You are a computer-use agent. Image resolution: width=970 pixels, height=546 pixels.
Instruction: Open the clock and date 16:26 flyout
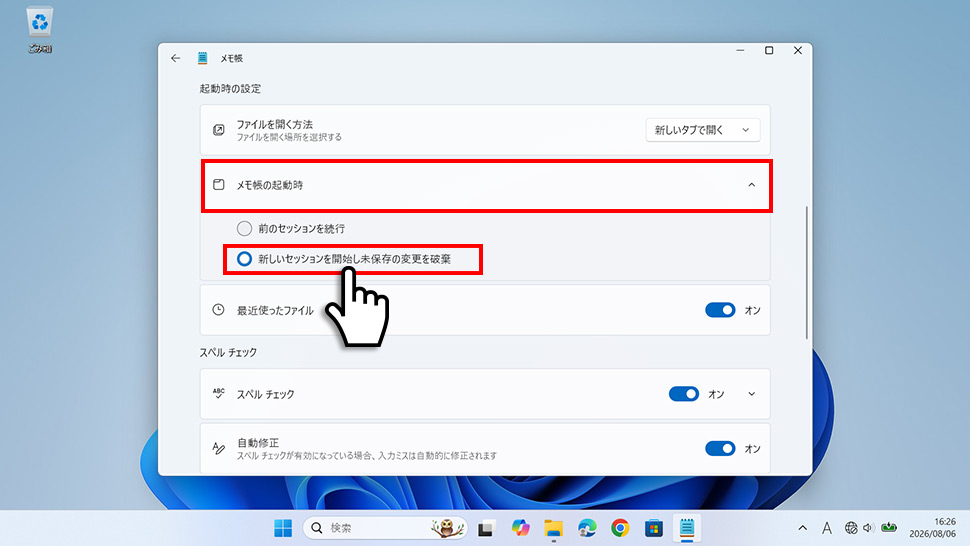click(932, 528)
